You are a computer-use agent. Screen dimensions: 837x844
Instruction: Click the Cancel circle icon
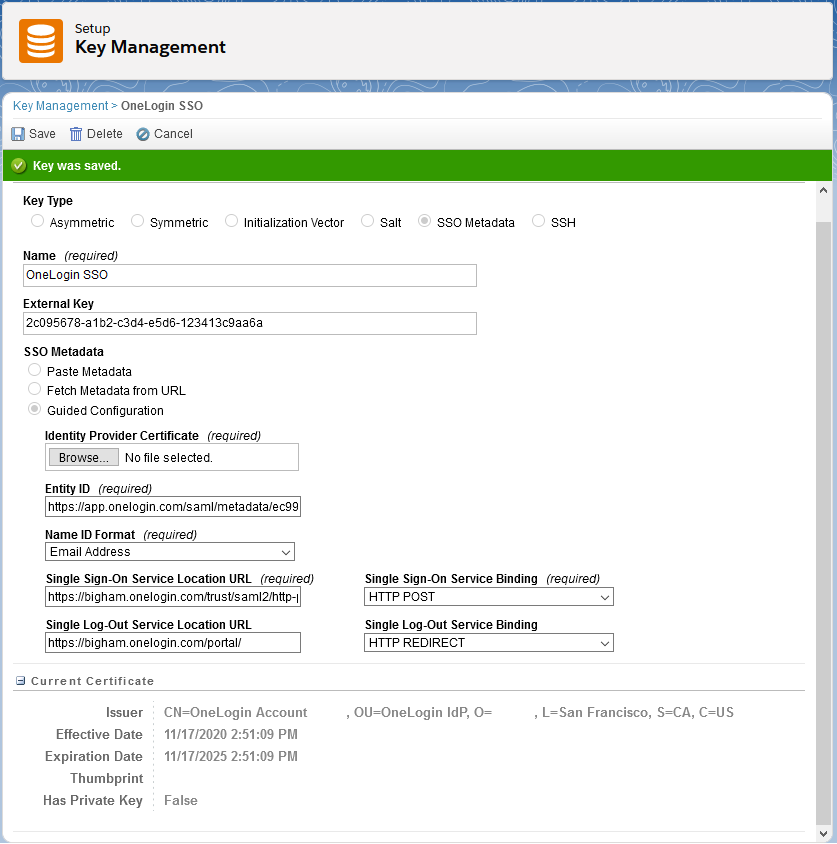point(143,134)
